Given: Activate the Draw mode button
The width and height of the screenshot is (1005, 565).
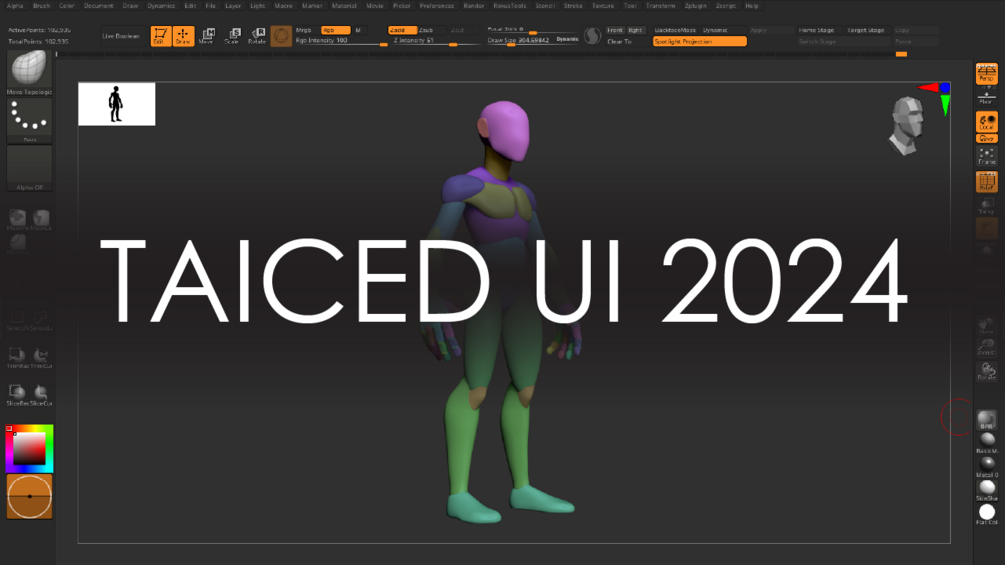Looking at the screenshot, I should coord(183,36).
